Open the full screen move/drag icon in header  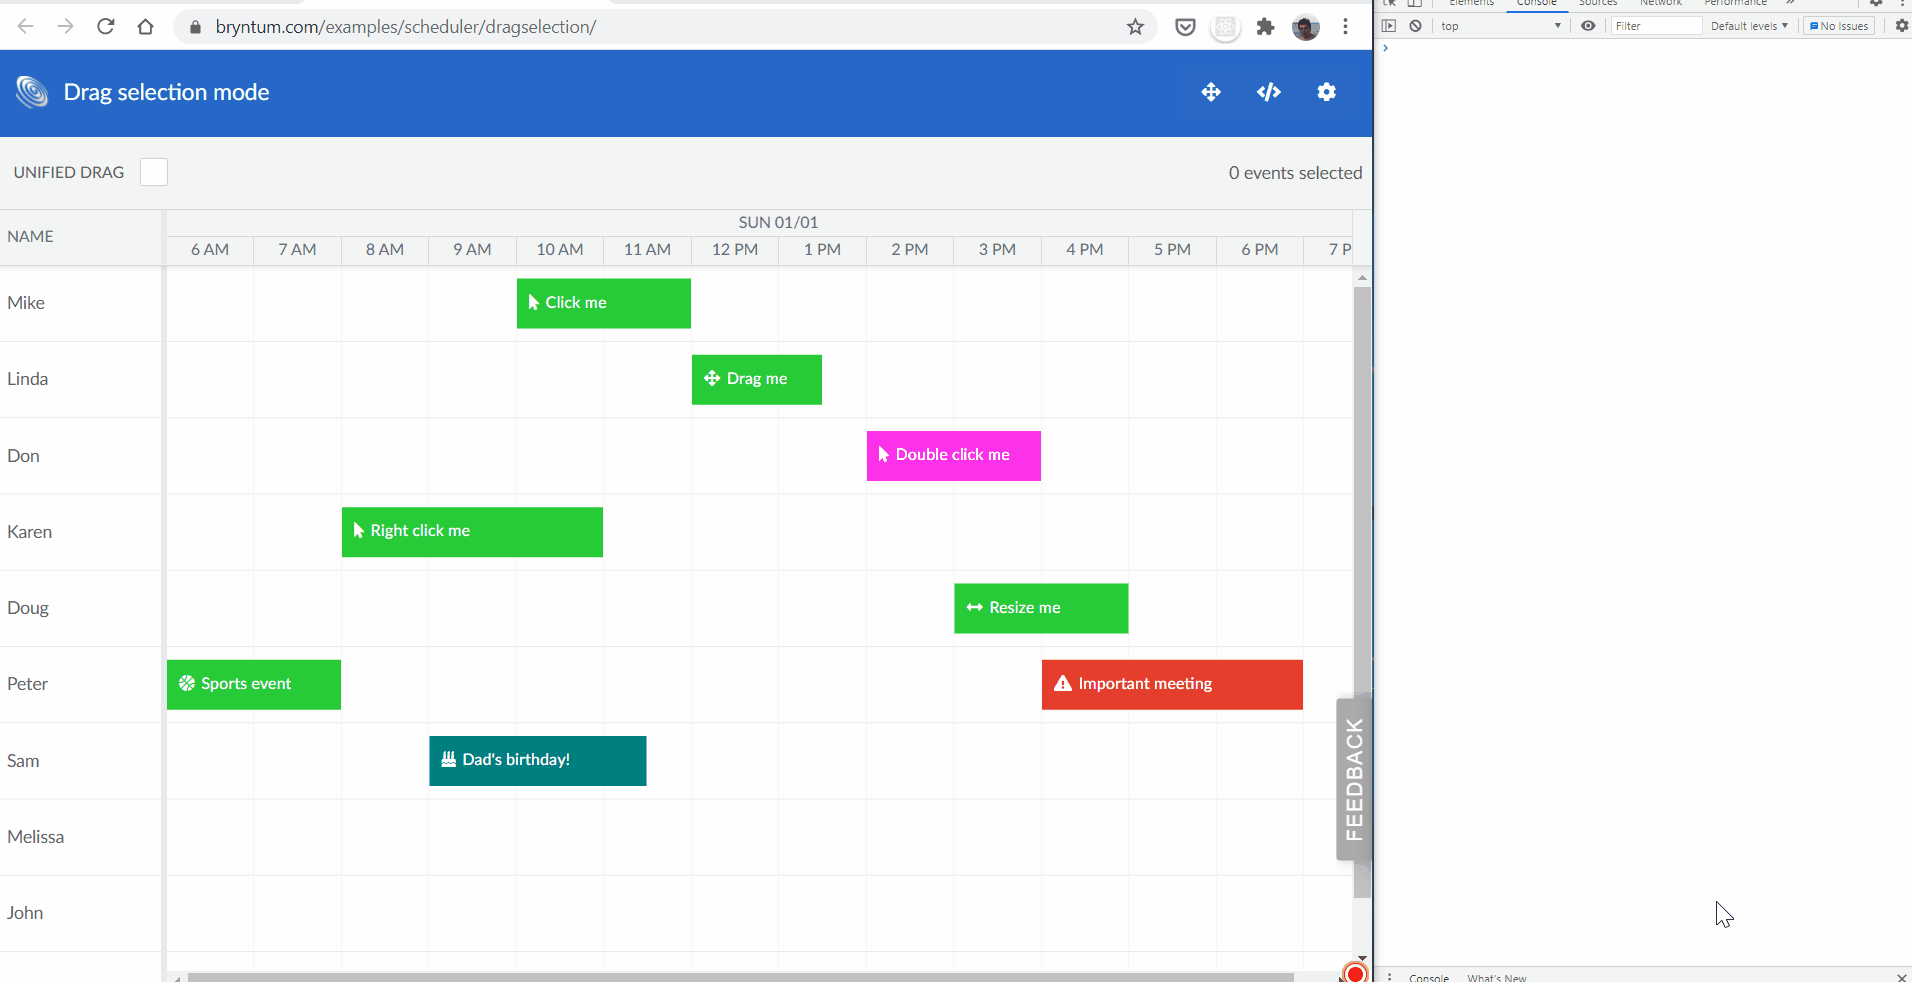pyautogui.click(x=1211, y=92)
